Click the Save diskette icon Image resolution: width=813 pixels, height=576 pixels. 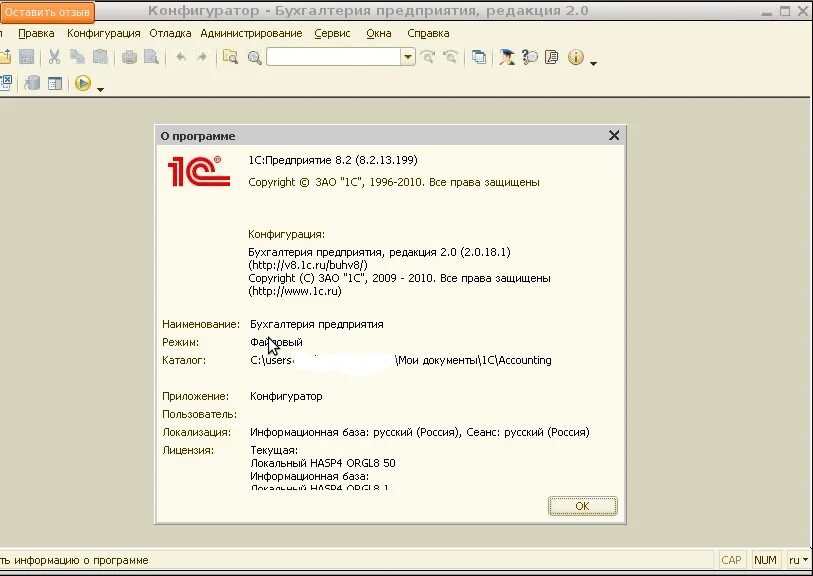click(26, 57)
